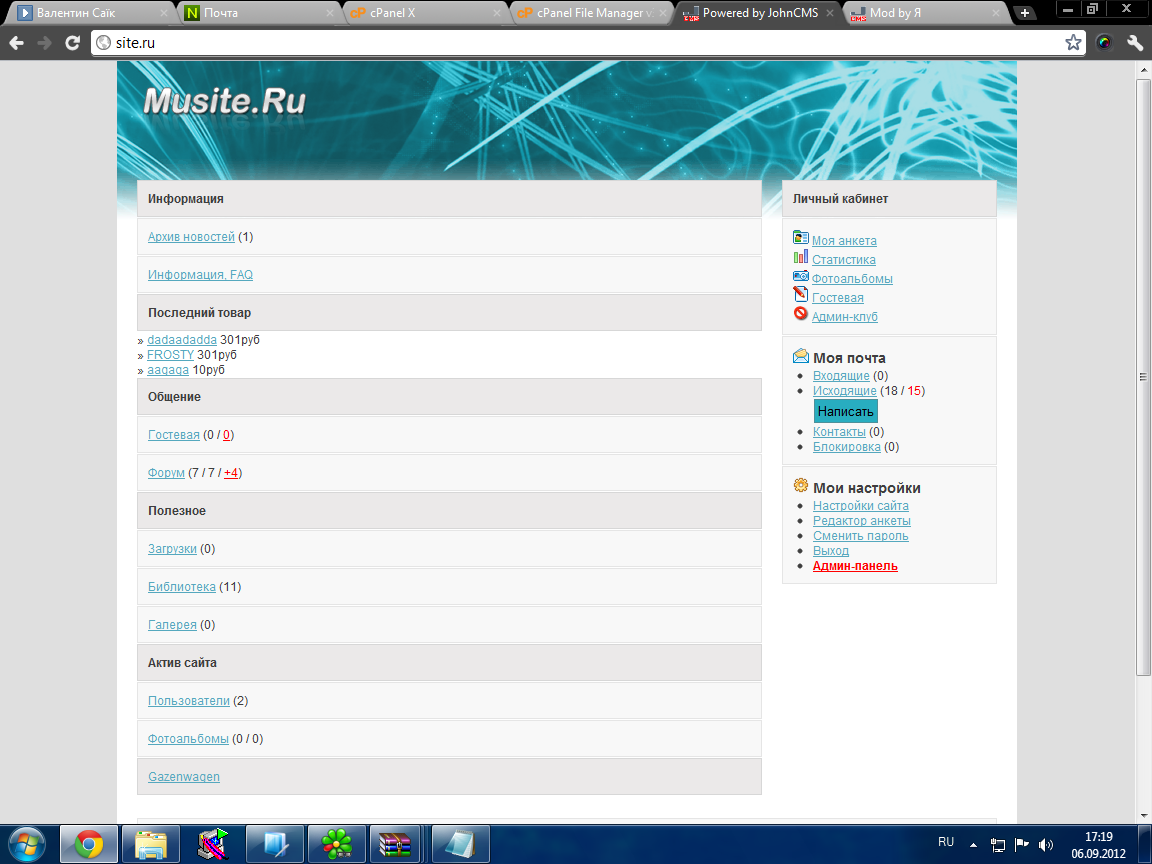This screenshot has width=1152, height=864.
Task: Open the dadaadadda product link
Action: [x=181, y=339]
